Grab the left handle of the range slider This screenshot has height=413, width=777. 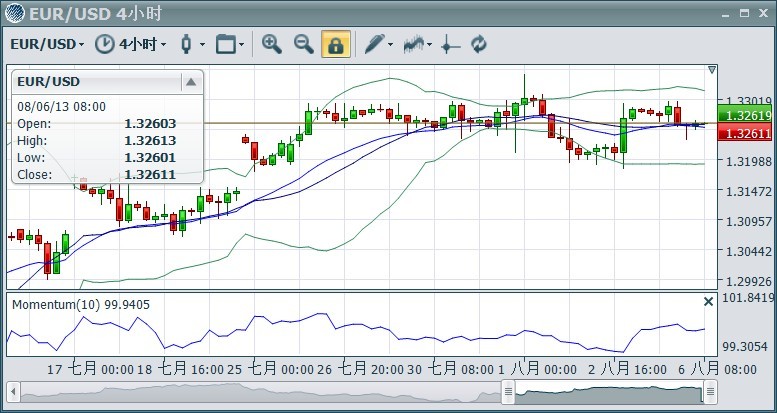(508, 393)
